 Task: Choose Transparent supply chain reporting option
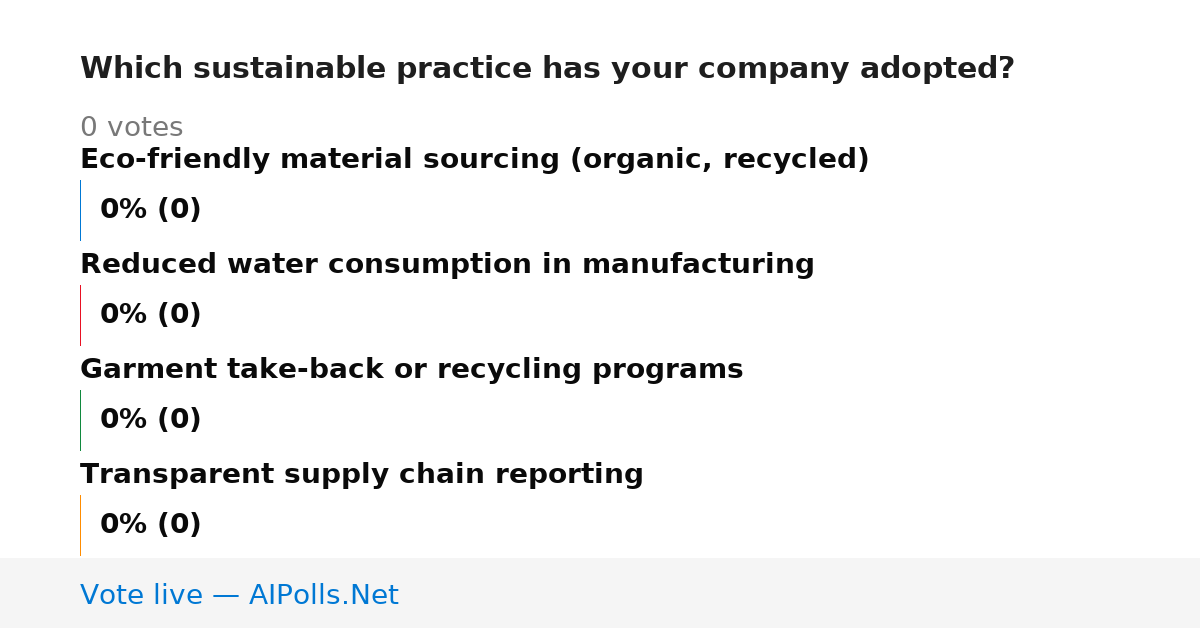pos(361,475)
